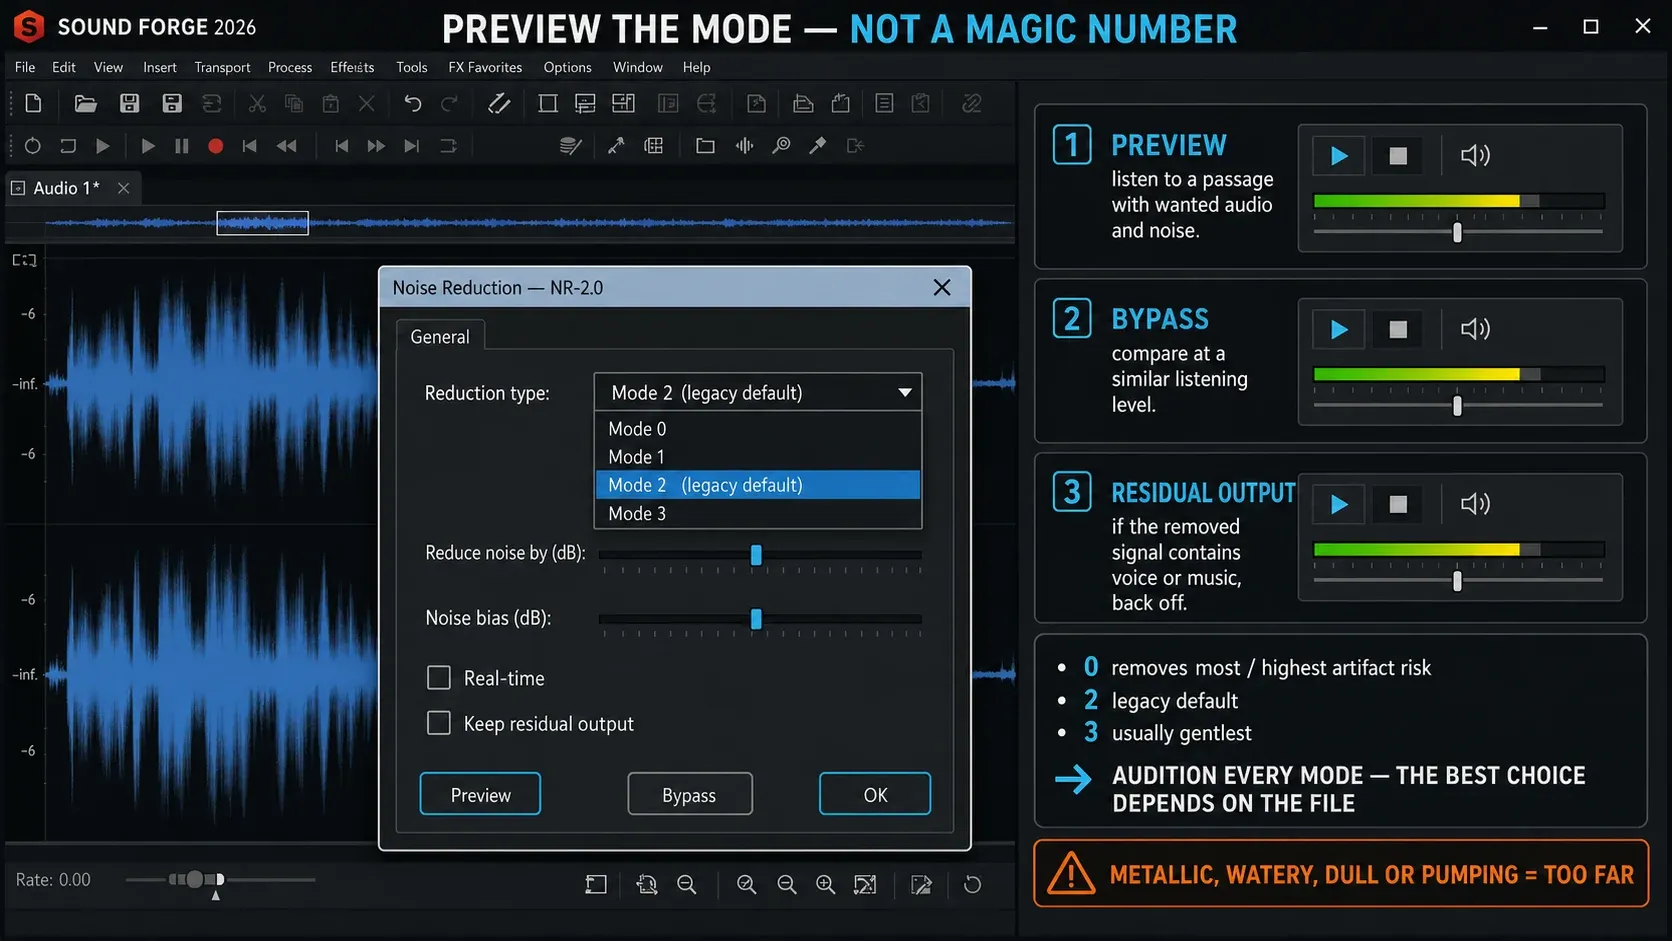Choose Mode 3 from the list
The height and width of the screenshot is (941, 1672).
click(758, 513)
